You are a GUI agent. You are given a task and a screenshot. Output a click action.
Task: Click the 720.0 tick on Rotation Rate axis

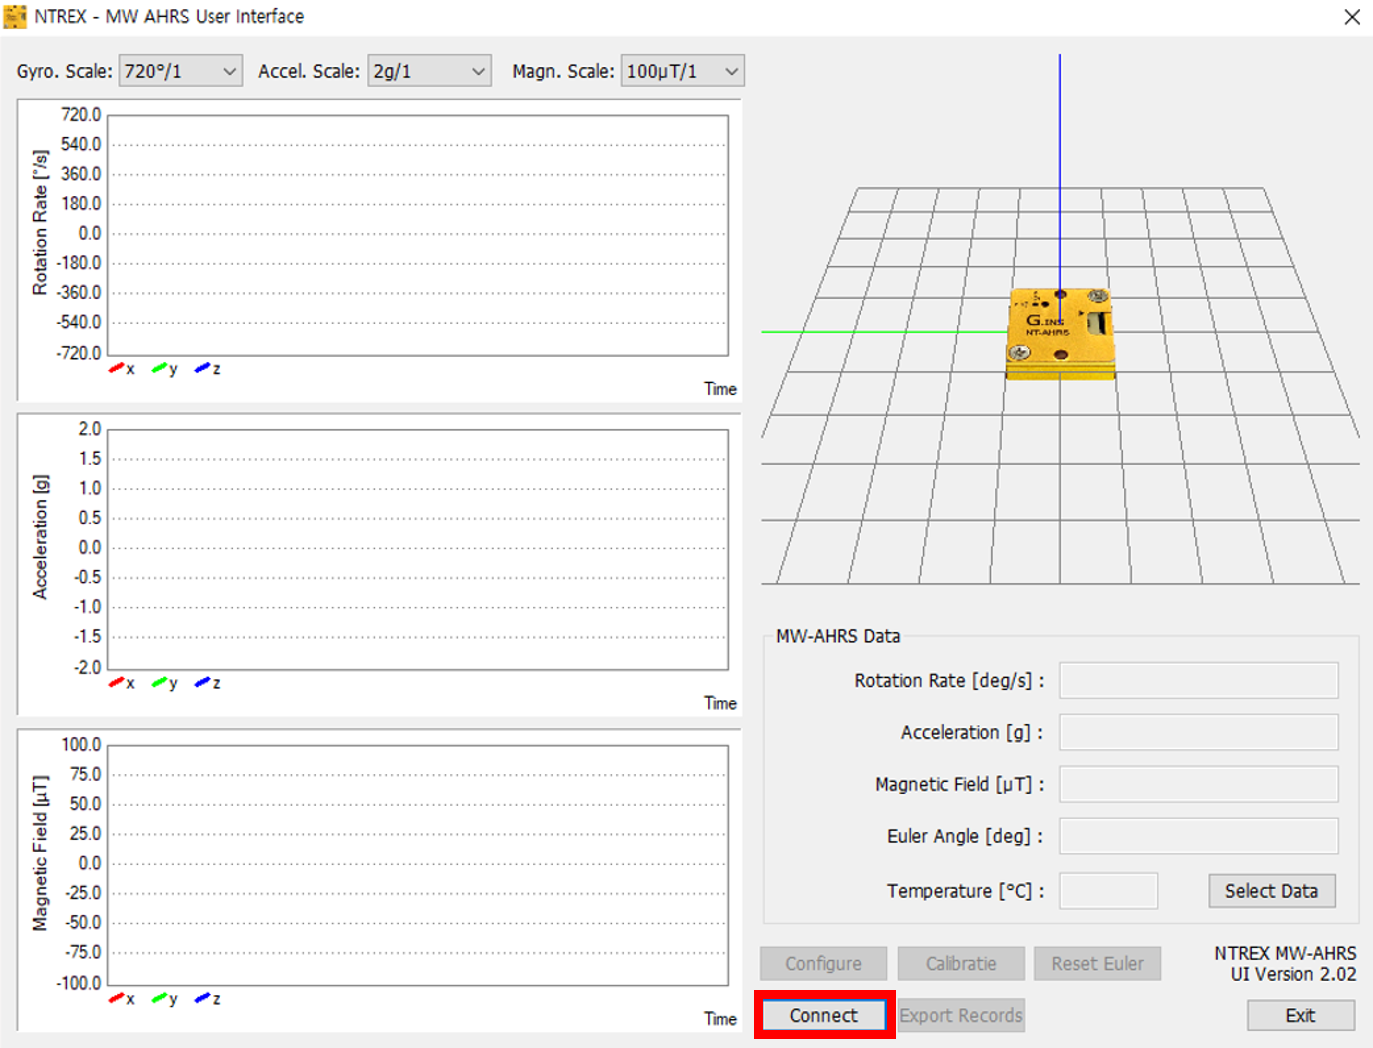coord(81,115)
